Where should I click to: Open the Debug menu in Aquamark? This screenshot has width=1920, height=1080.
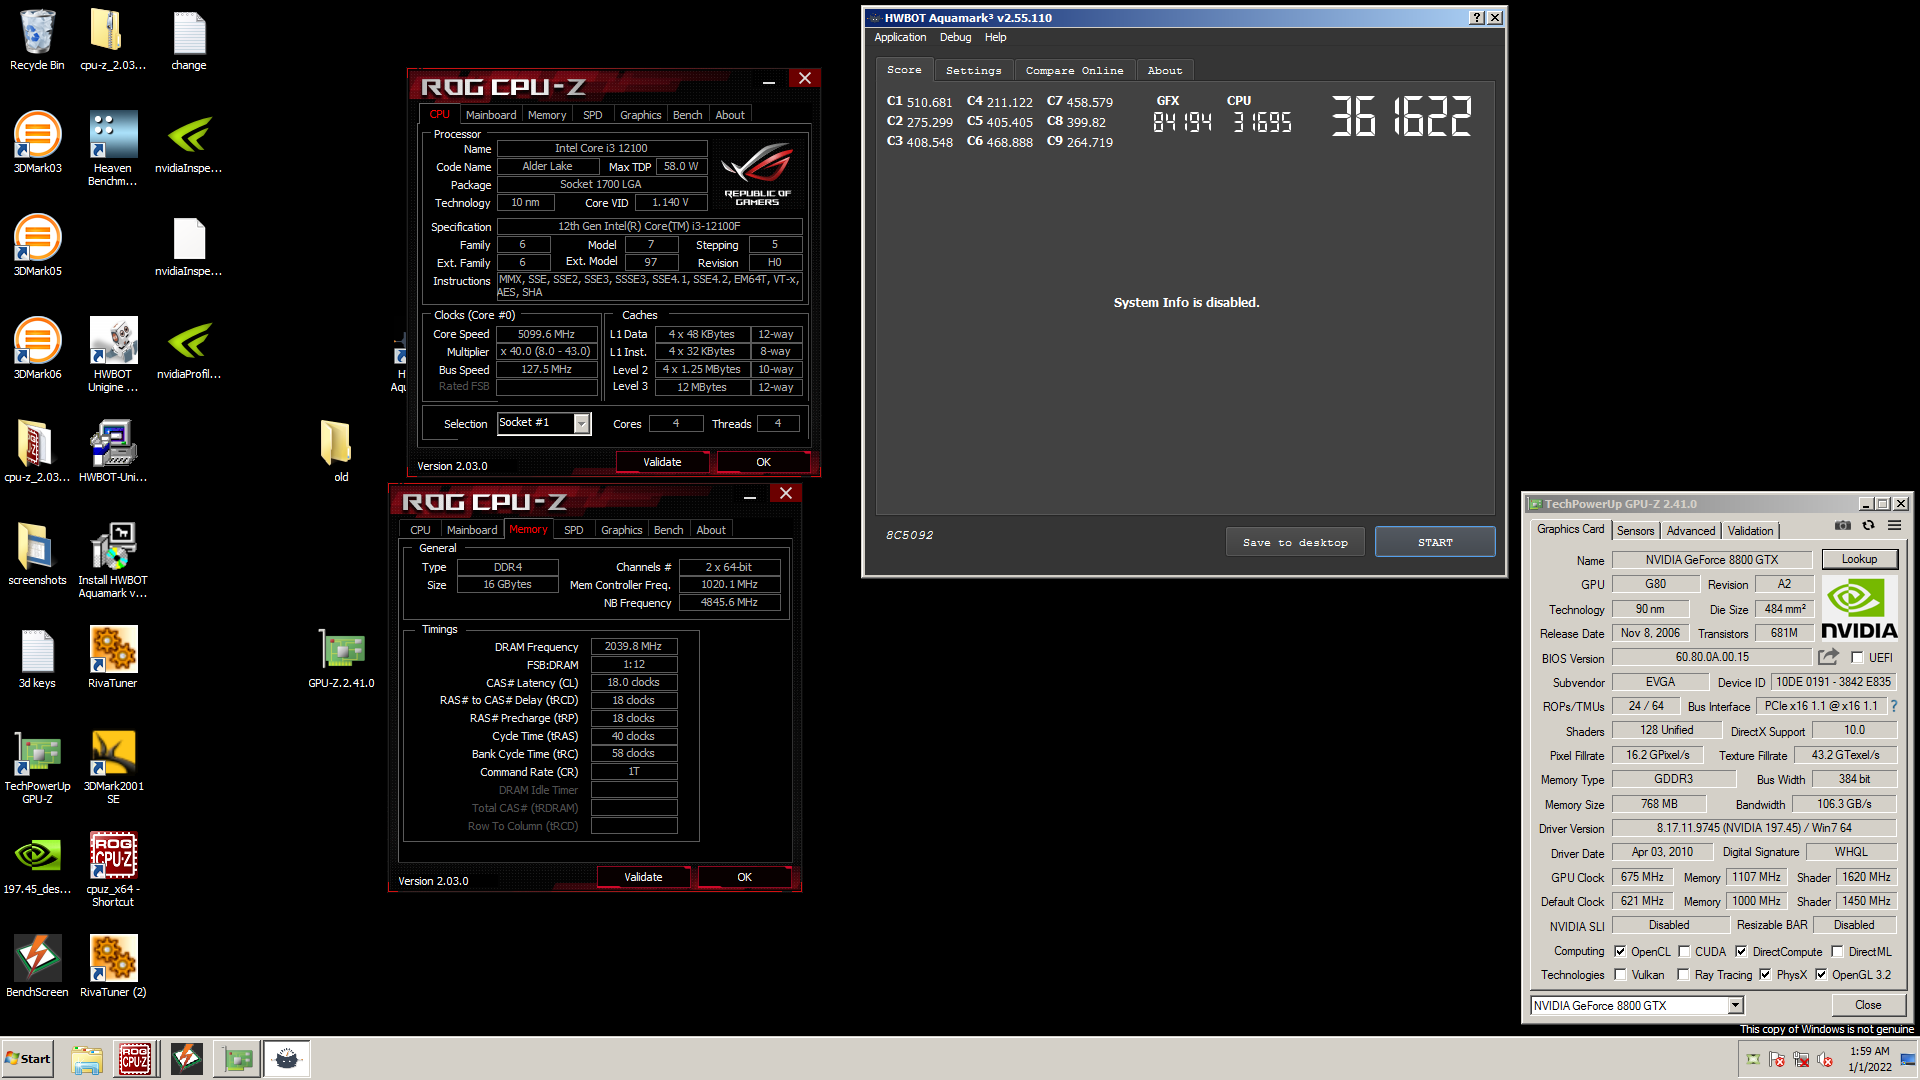coord(955,37)
